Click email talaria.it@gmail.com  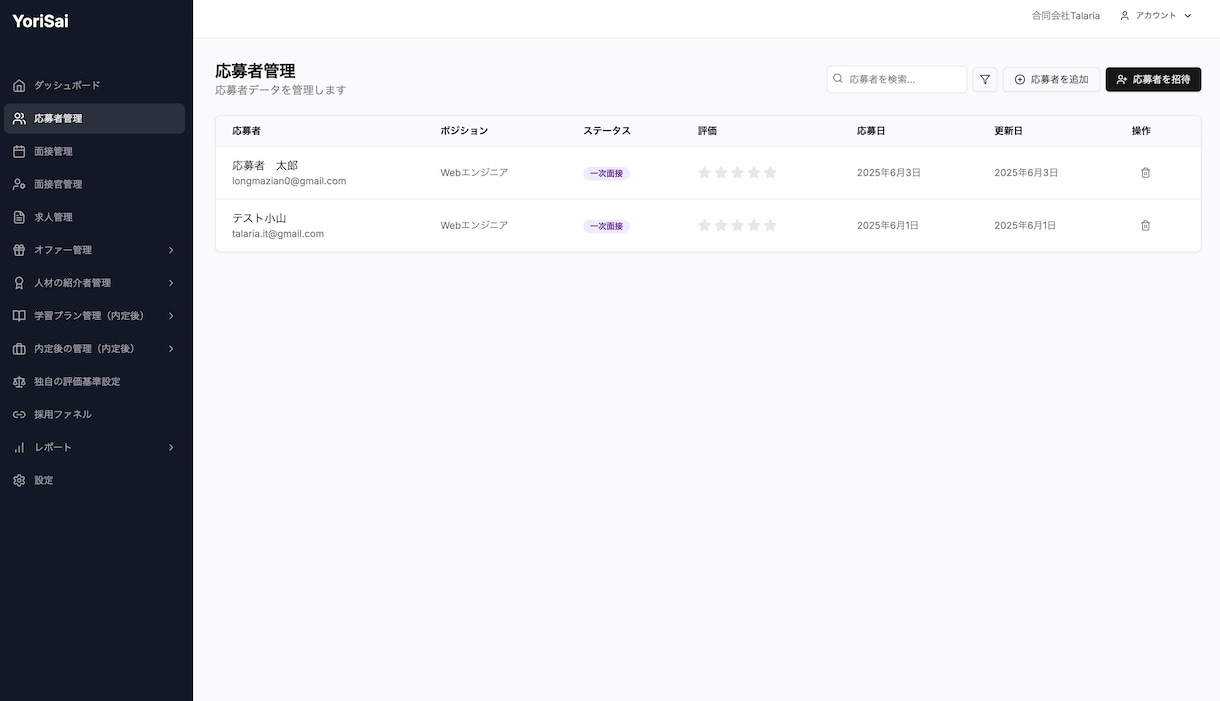point(278,234)
